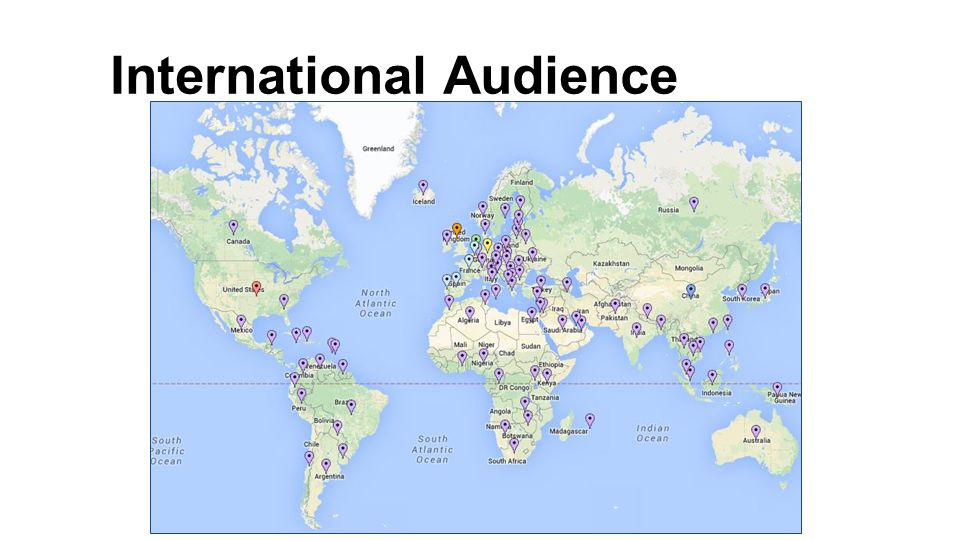The height and width of the screenshot is (540, 960).
Task: Select the yellow pin in northern Europe
Action: pos(487,245)
